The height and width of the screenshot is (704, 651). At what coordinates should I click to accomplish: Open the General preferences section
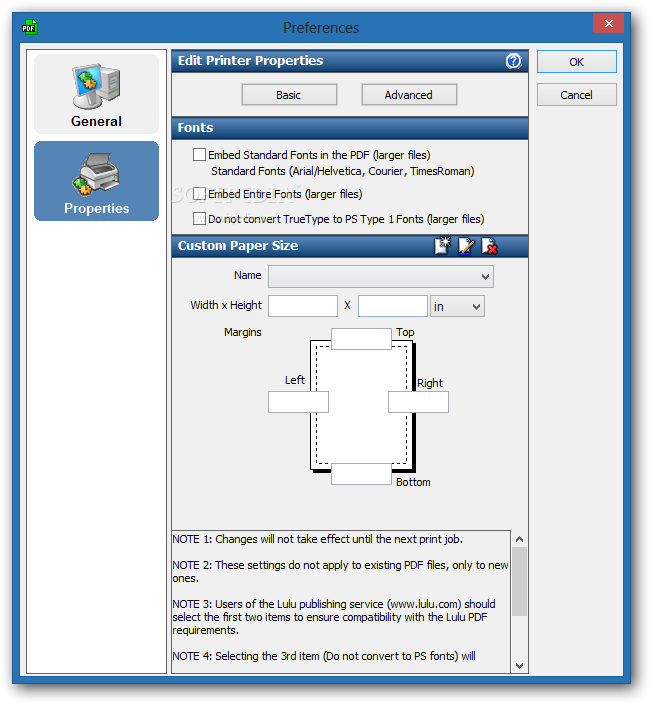[96, 93]
